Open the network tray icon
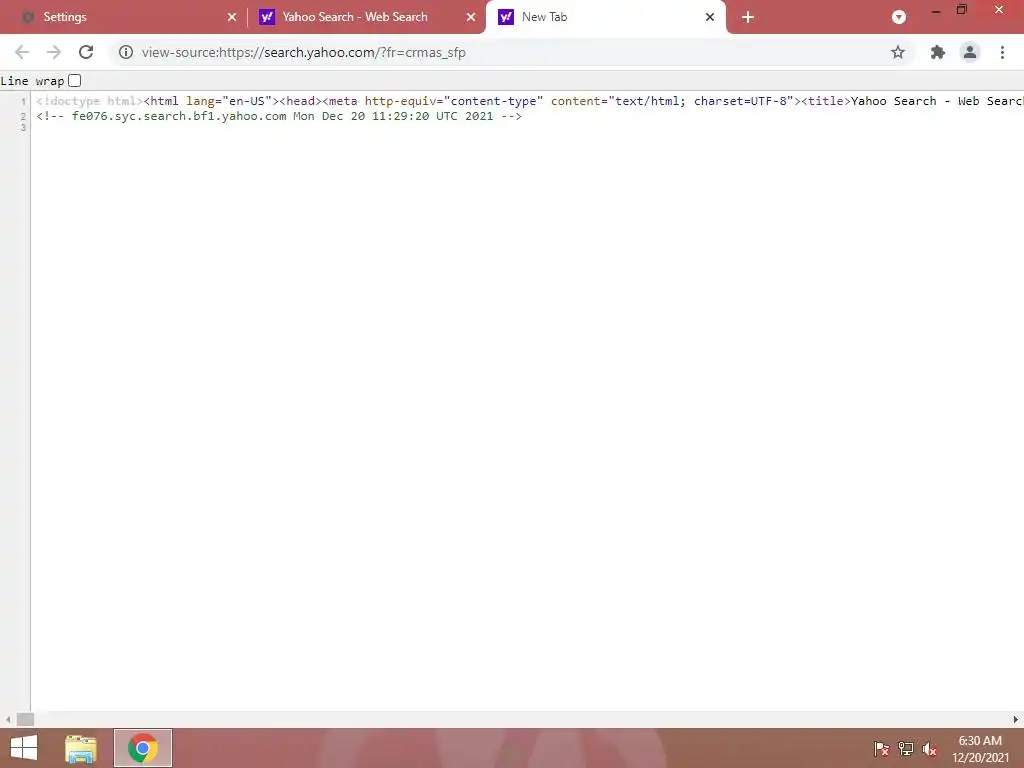This screenshot has width=1024, height=768. click(x=906, y=748)
